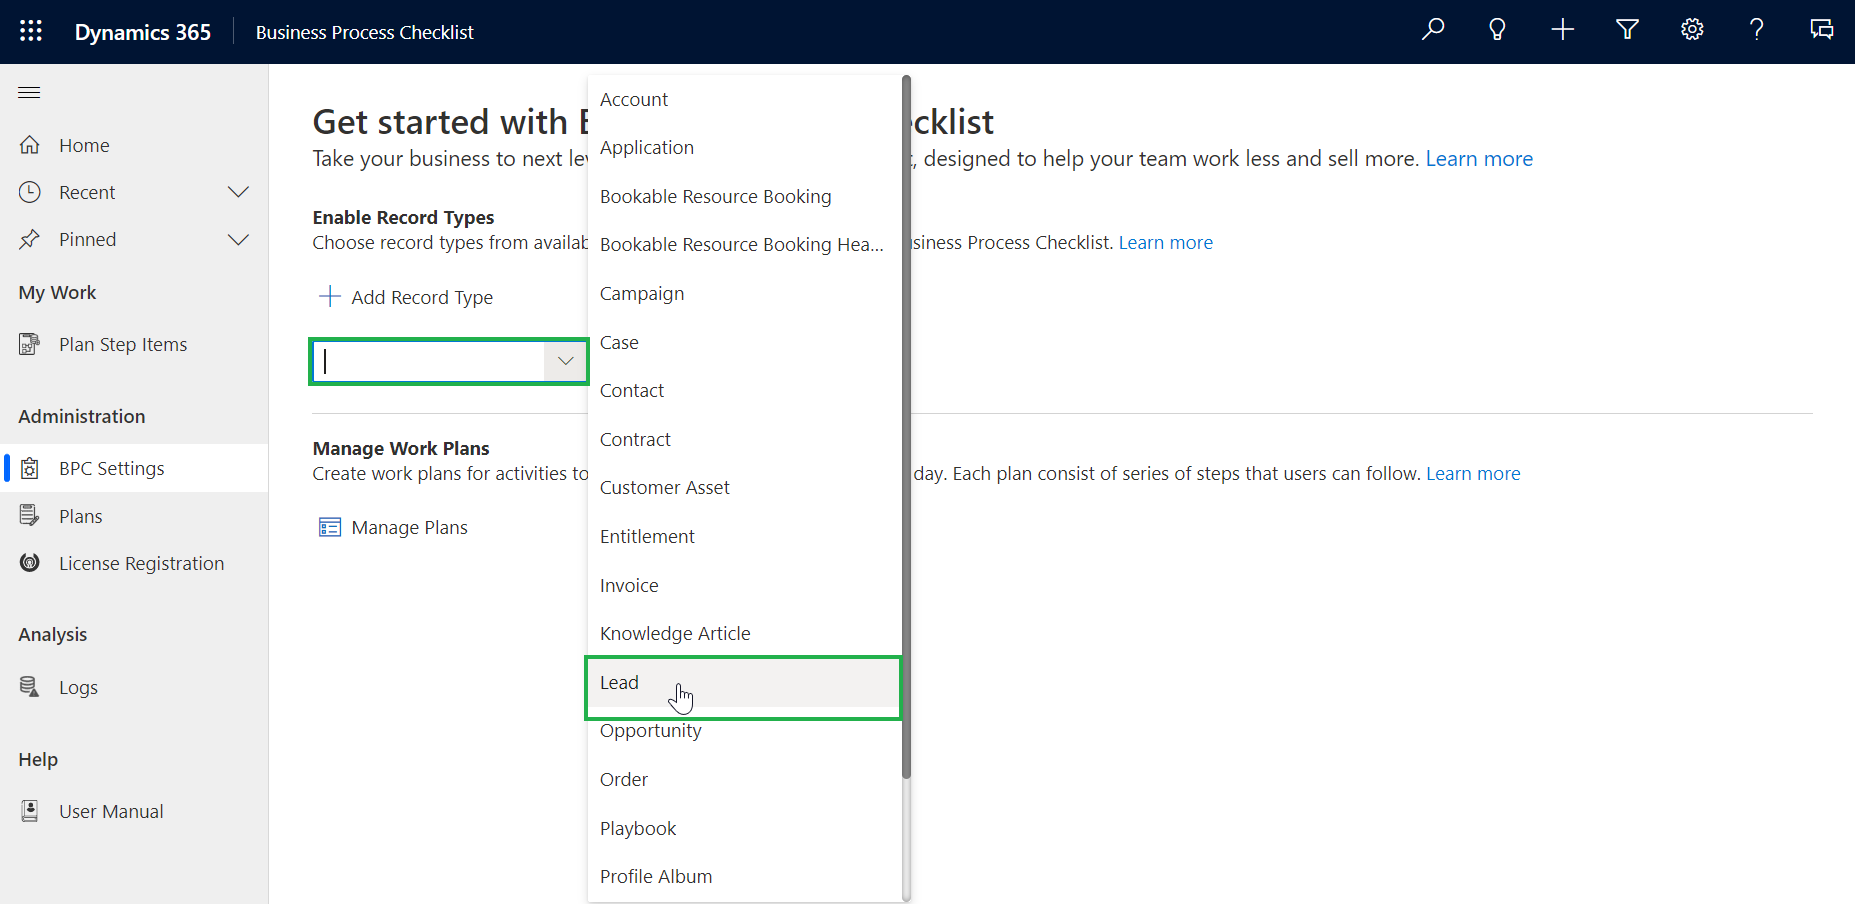Pick Playbook from the dropdown list
Screen dimensions: 1855x904
point(744,828)
